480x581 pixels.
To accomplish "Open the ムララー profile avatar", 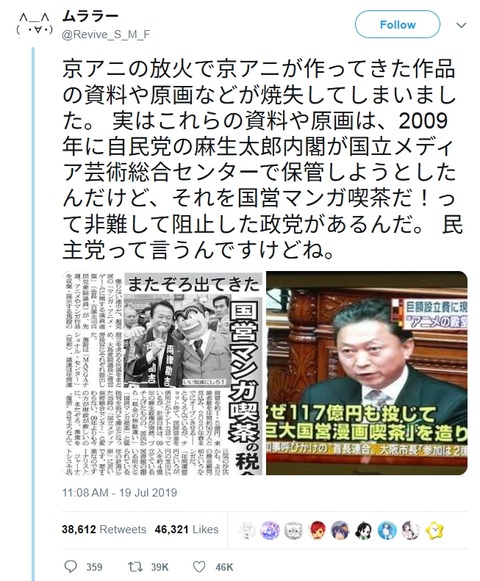I will (34, 25).
